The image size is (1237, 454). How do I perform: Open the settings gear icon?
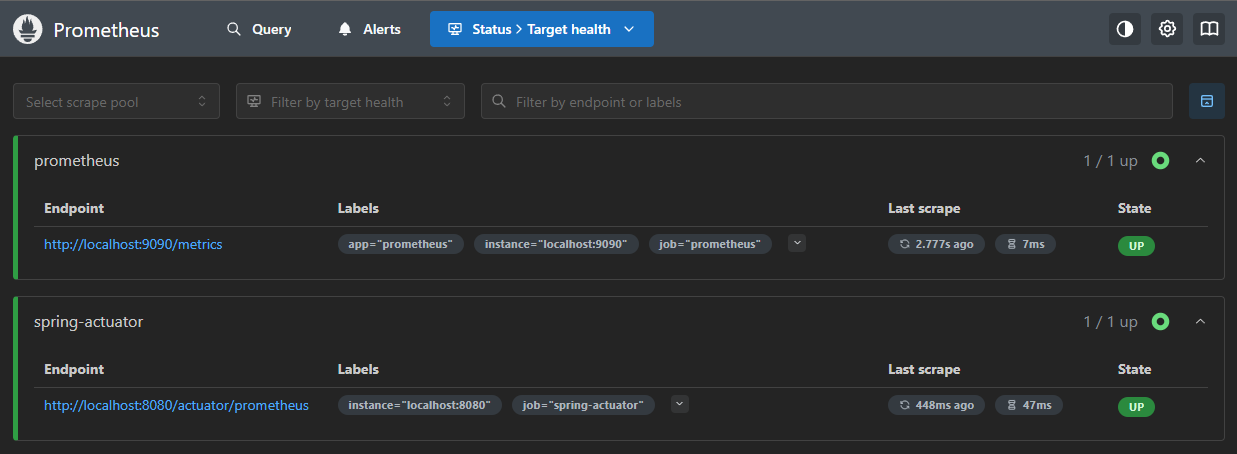coord(1167,29)
